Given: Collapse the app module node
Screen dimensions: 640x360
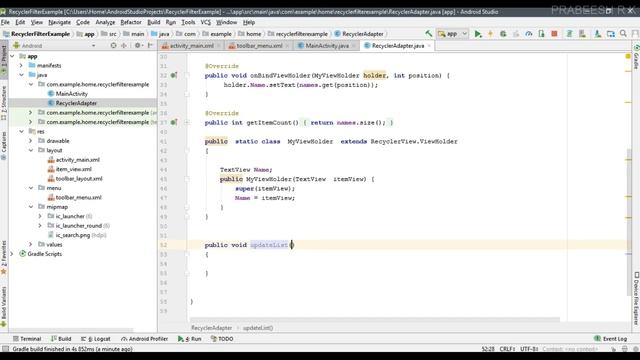Looking at the screenshot, I should click(x=12, y=56).
